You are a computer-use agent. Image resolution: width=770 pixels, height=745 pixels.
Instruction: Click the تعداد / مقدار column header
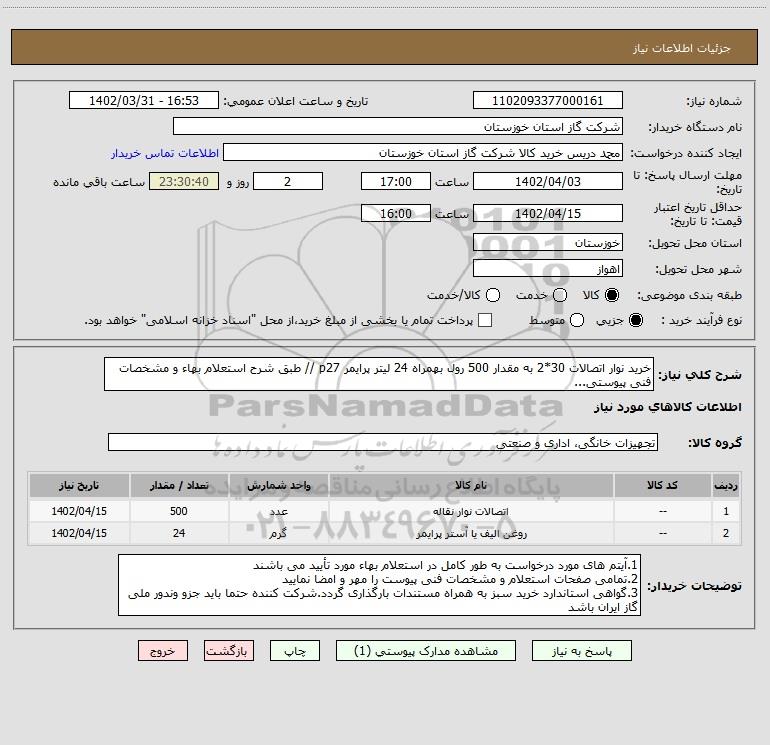179,485
